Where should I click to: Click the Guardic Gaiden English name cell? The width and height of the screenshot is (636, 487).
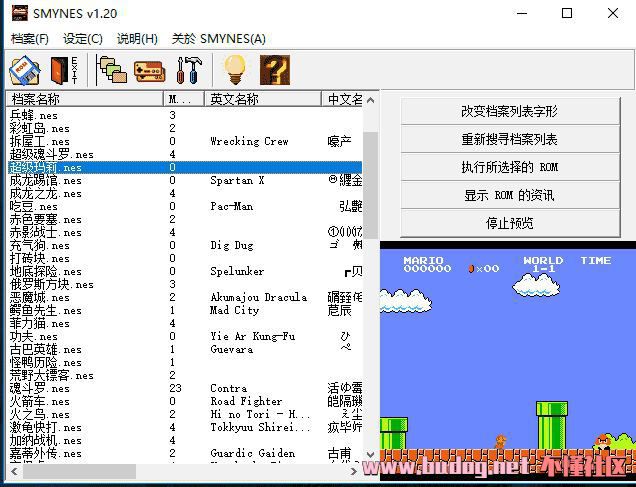253,453
